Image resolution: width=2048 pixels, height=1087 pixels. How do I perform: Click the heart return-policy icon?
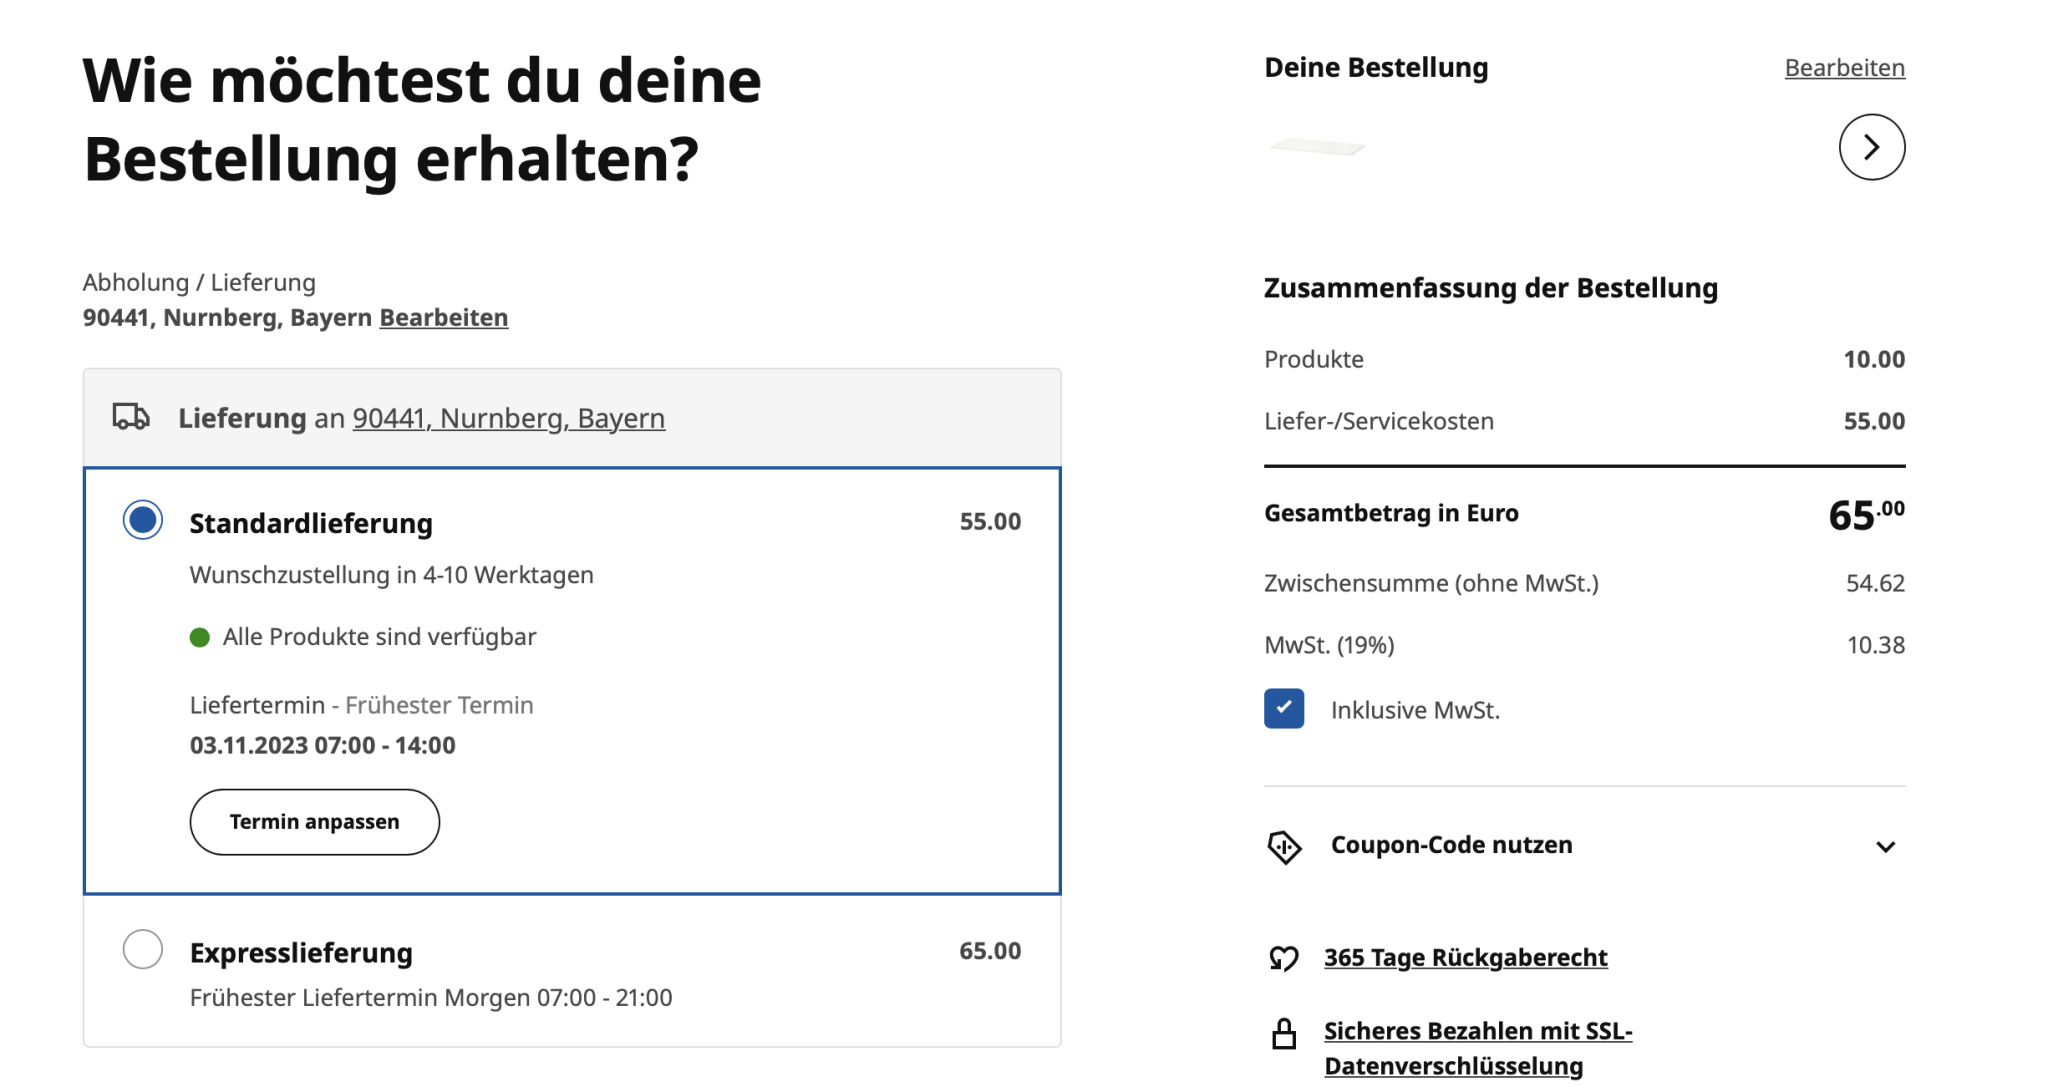(1284, 958)
